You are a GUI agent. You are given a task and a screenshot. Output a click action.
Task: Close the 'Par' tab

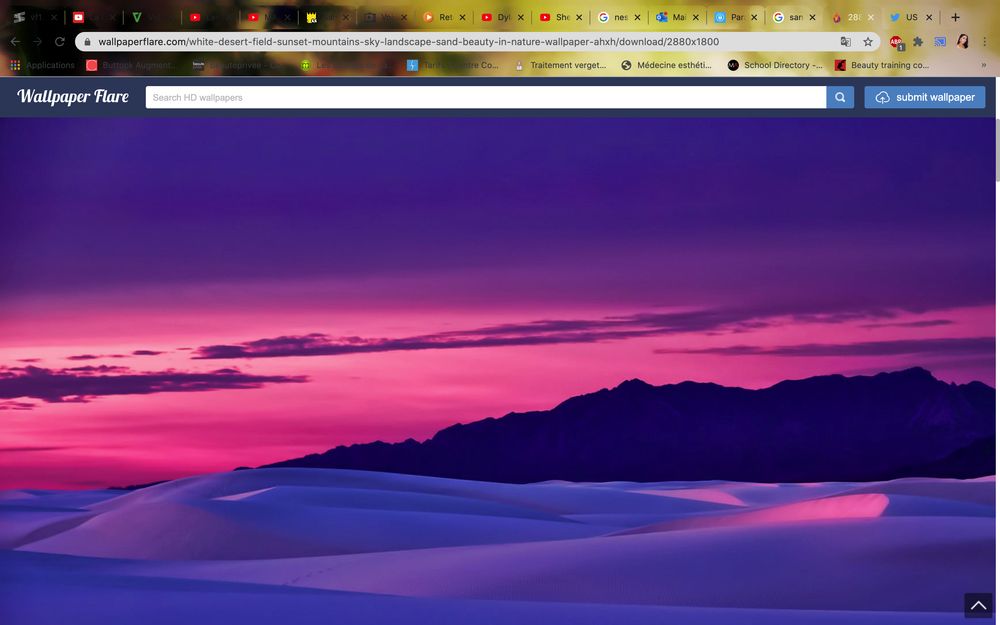click(754, 17)
